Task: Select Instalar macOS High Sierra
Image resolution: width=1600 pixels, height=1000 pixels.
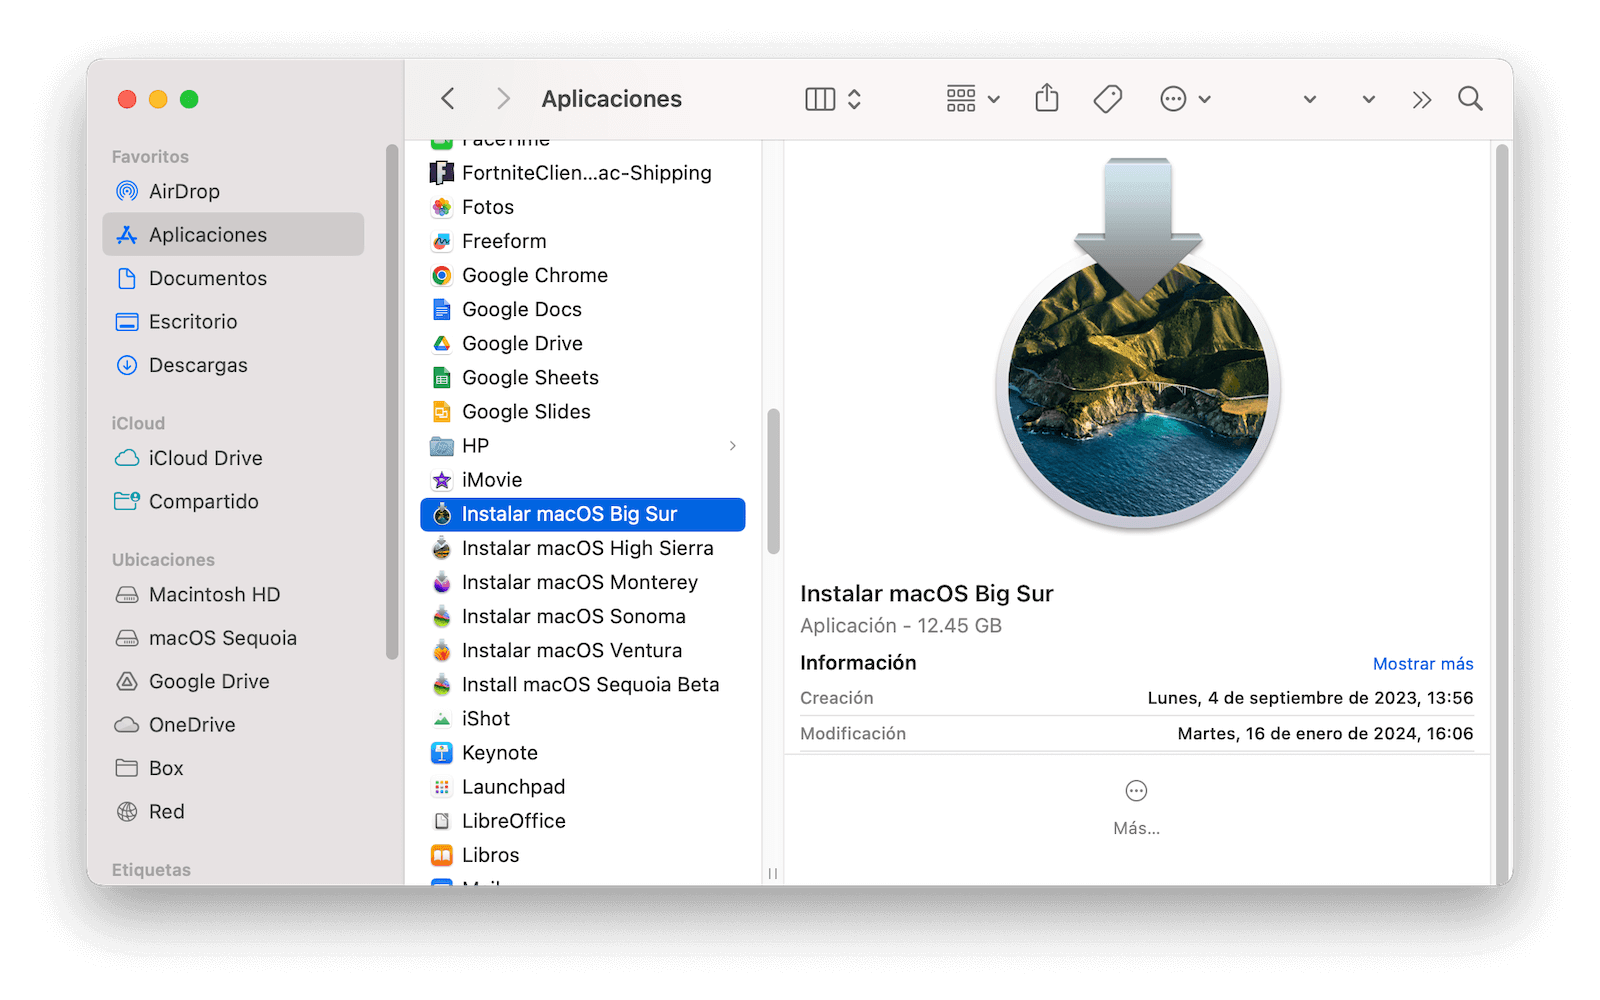Action: pyautogui.click(x=583, y=548)
